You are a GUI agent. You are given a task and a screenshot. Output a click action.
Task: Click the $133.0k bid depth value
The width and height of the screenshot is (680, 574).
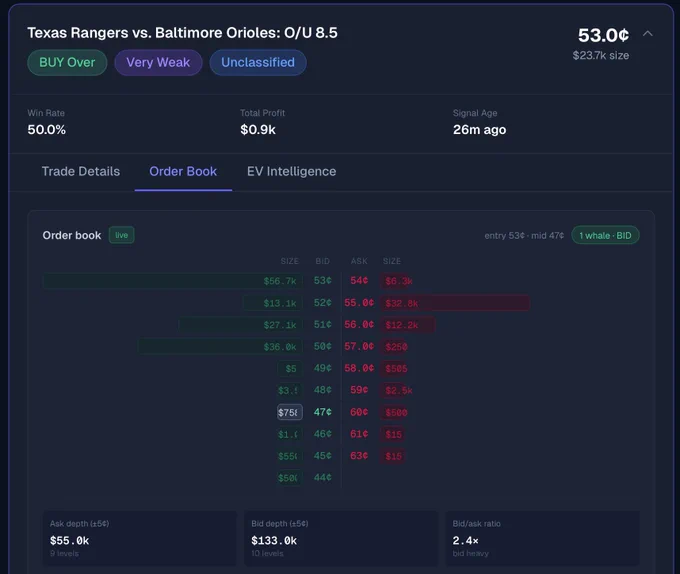point(274,541)
